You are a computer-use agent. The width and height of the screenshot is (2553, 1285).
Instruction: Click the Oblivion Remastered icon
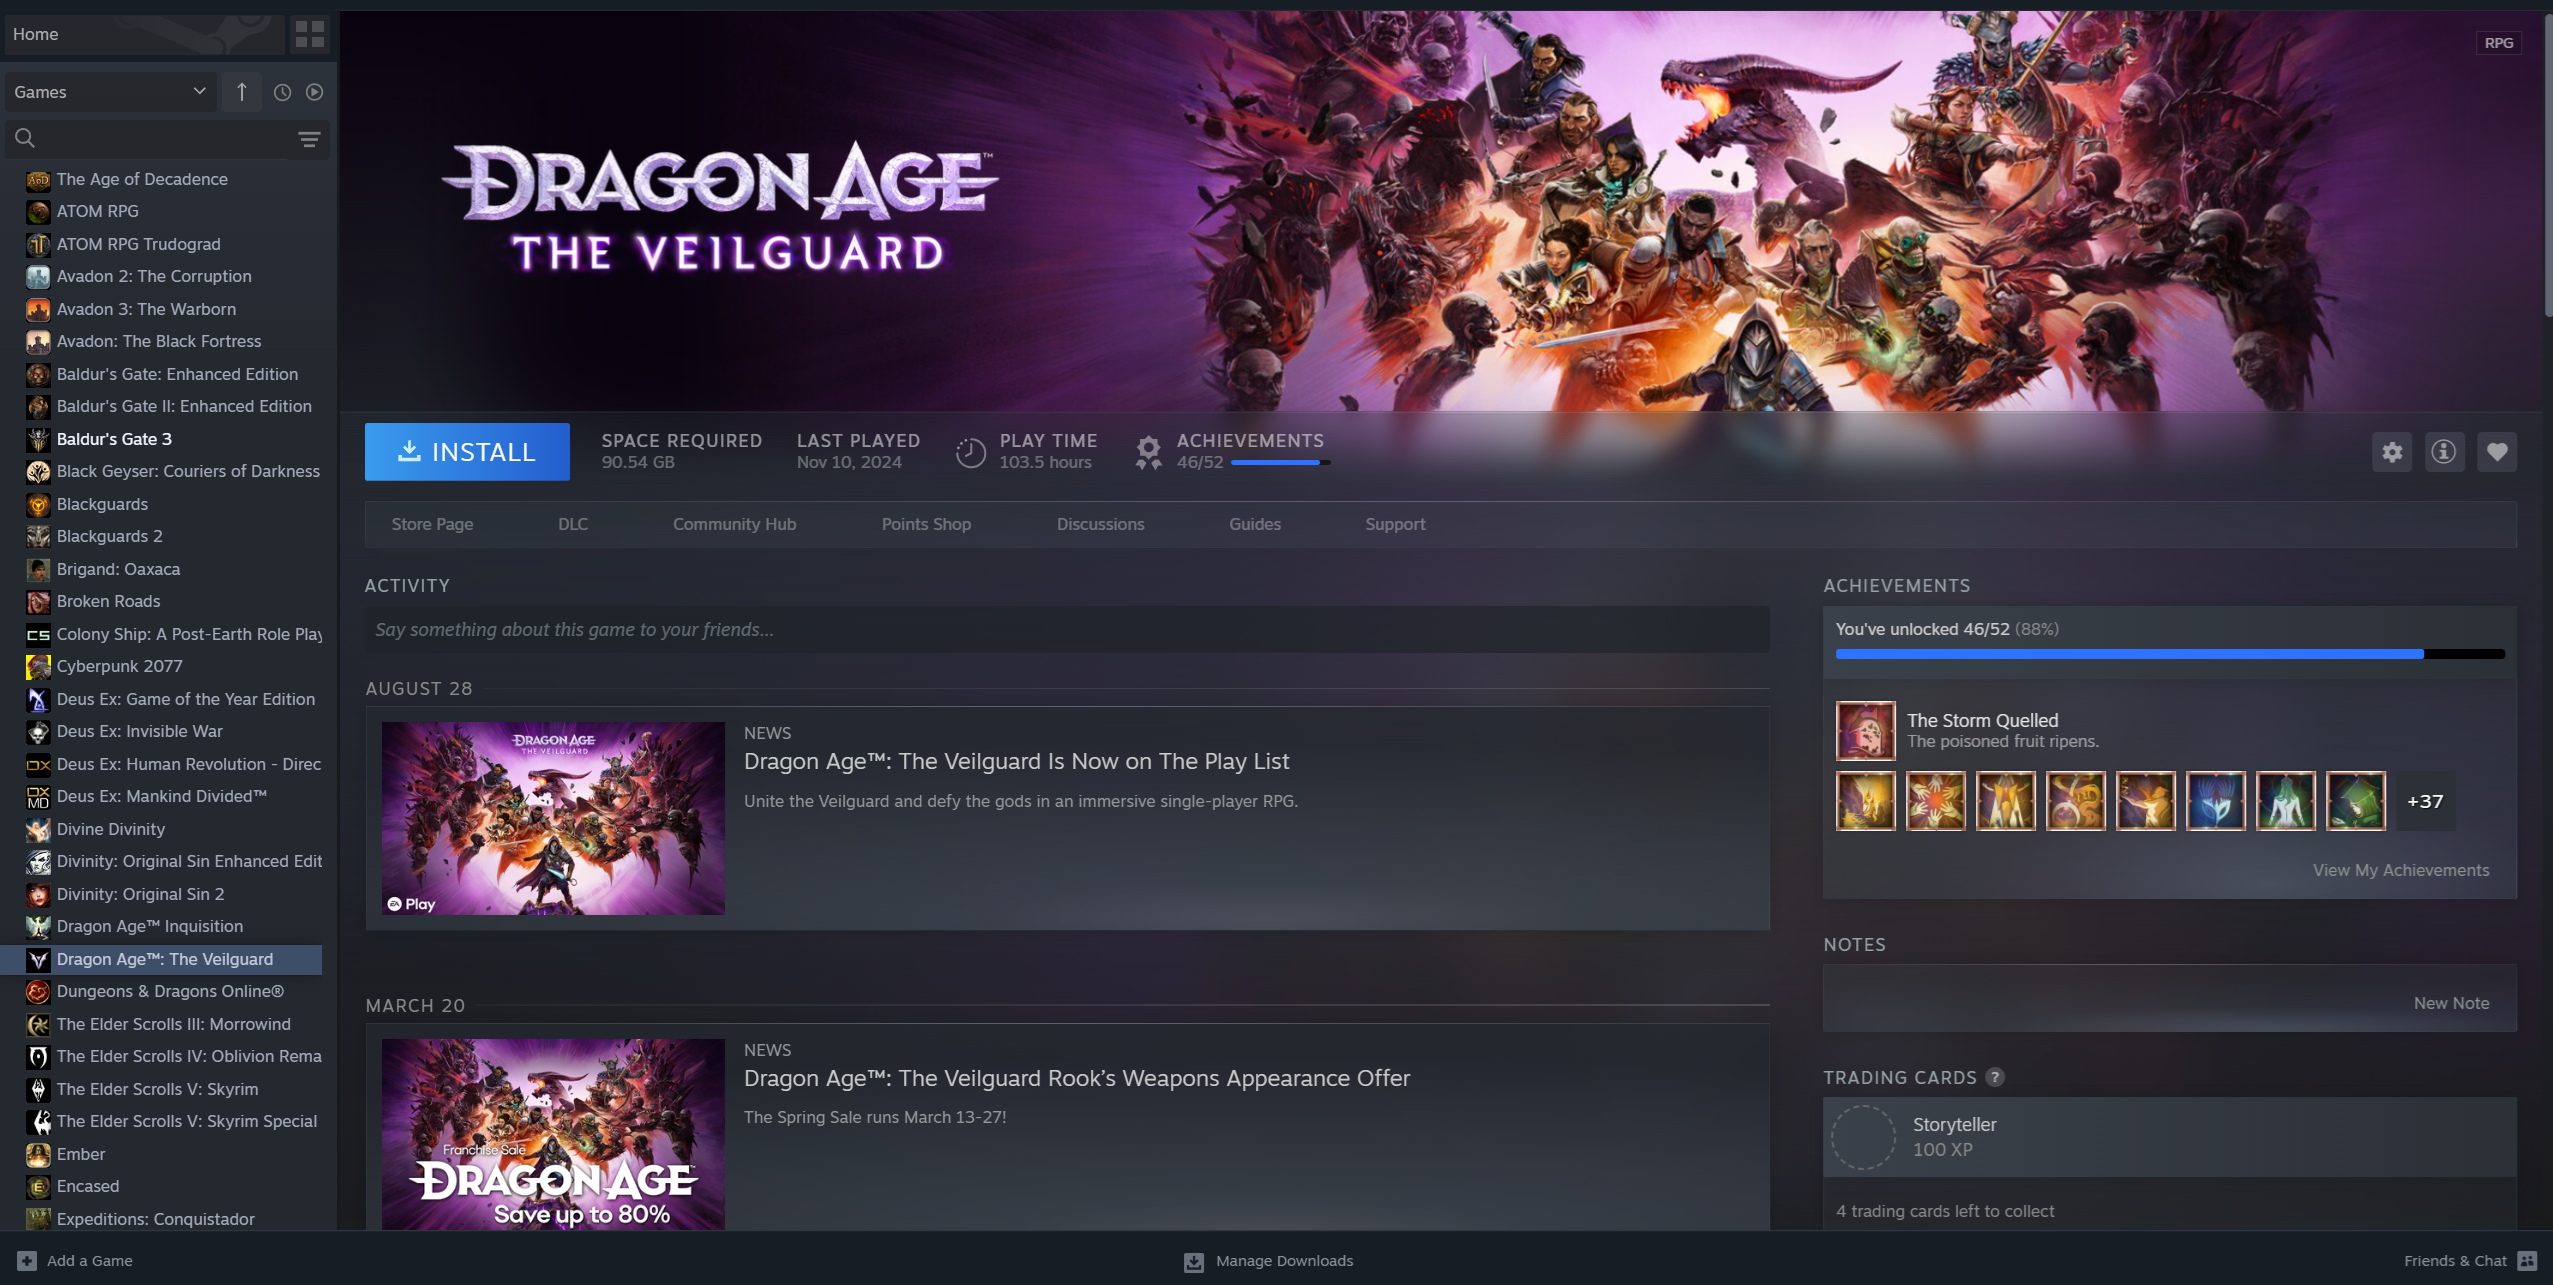click(38, 1057)
